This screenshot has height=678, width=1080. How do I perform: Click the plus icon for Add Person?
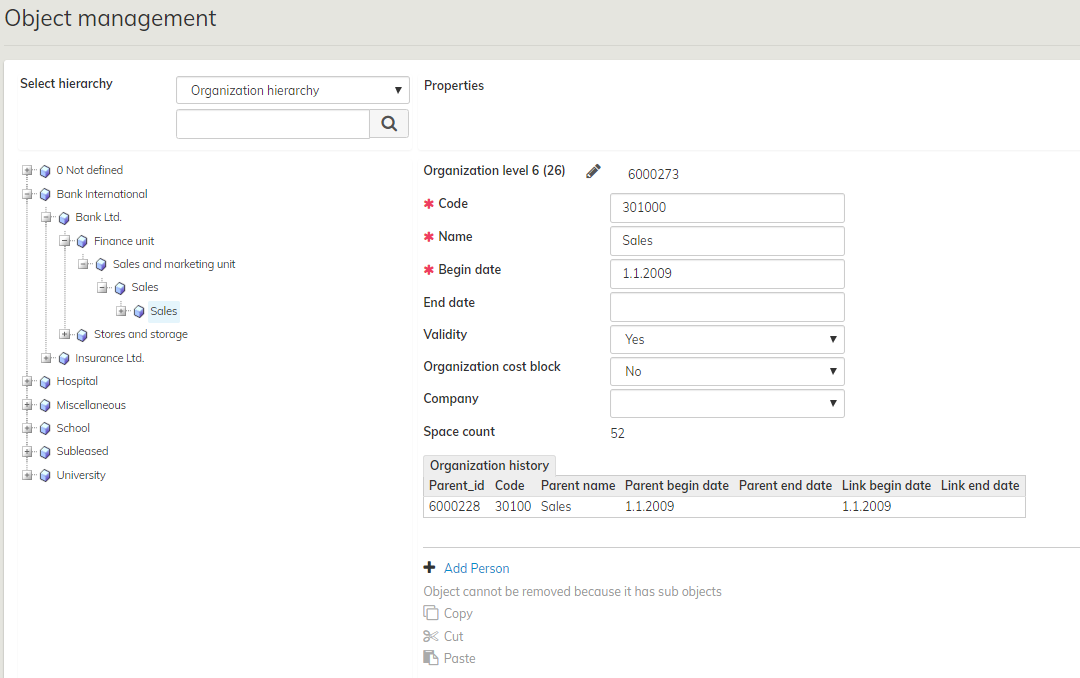point(430,568)
